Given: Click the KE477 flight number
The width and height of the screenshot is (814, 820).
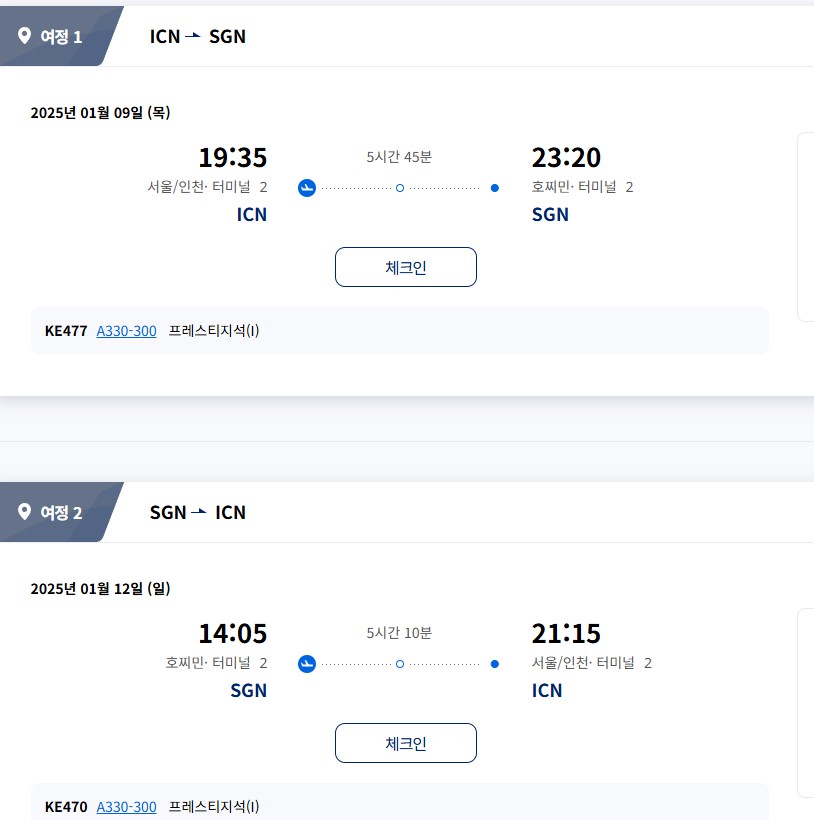Looking at the screenshot, I should (66, 331).
